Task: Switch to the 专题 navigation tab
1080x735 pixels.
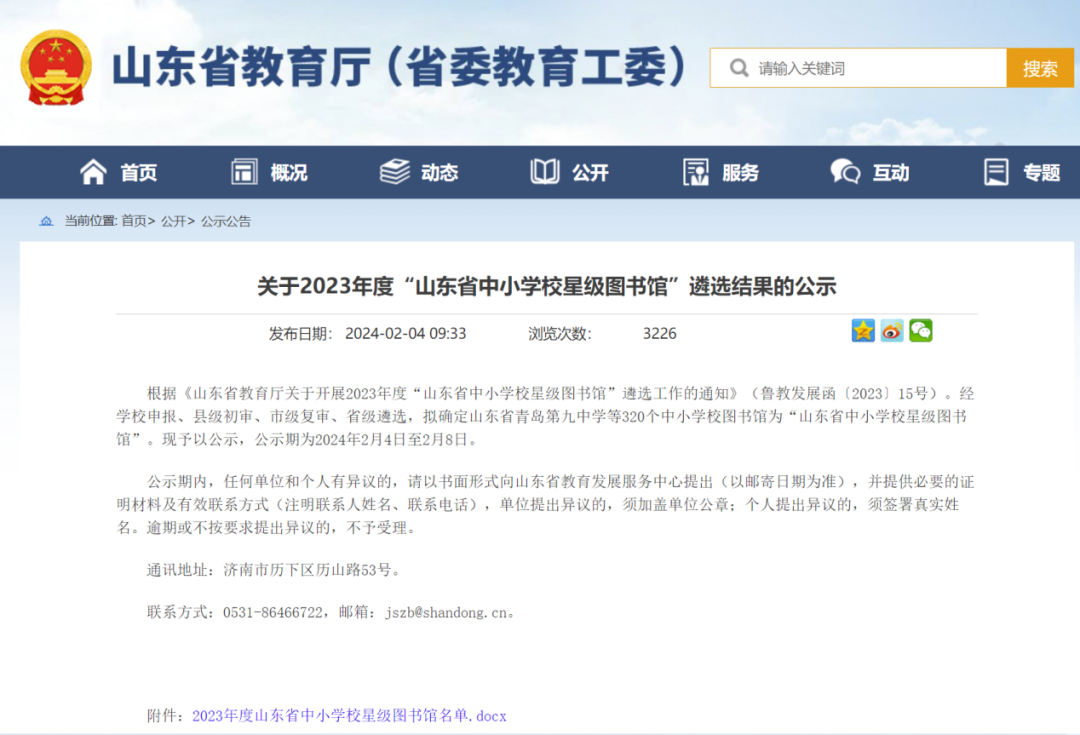Action: pyautogui.click(x=1040, y=171)
